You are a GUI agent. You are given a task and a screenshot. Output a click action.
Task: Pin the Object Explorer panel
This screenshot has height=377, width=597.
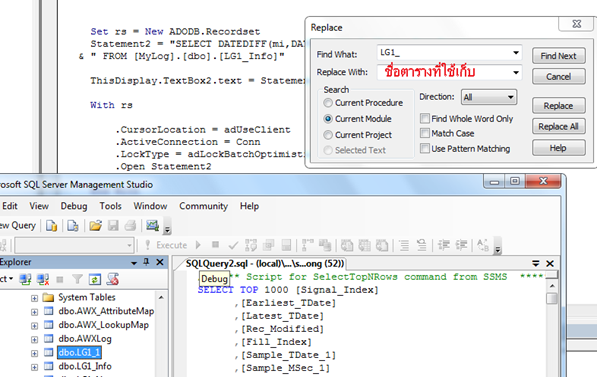(146, 262)
